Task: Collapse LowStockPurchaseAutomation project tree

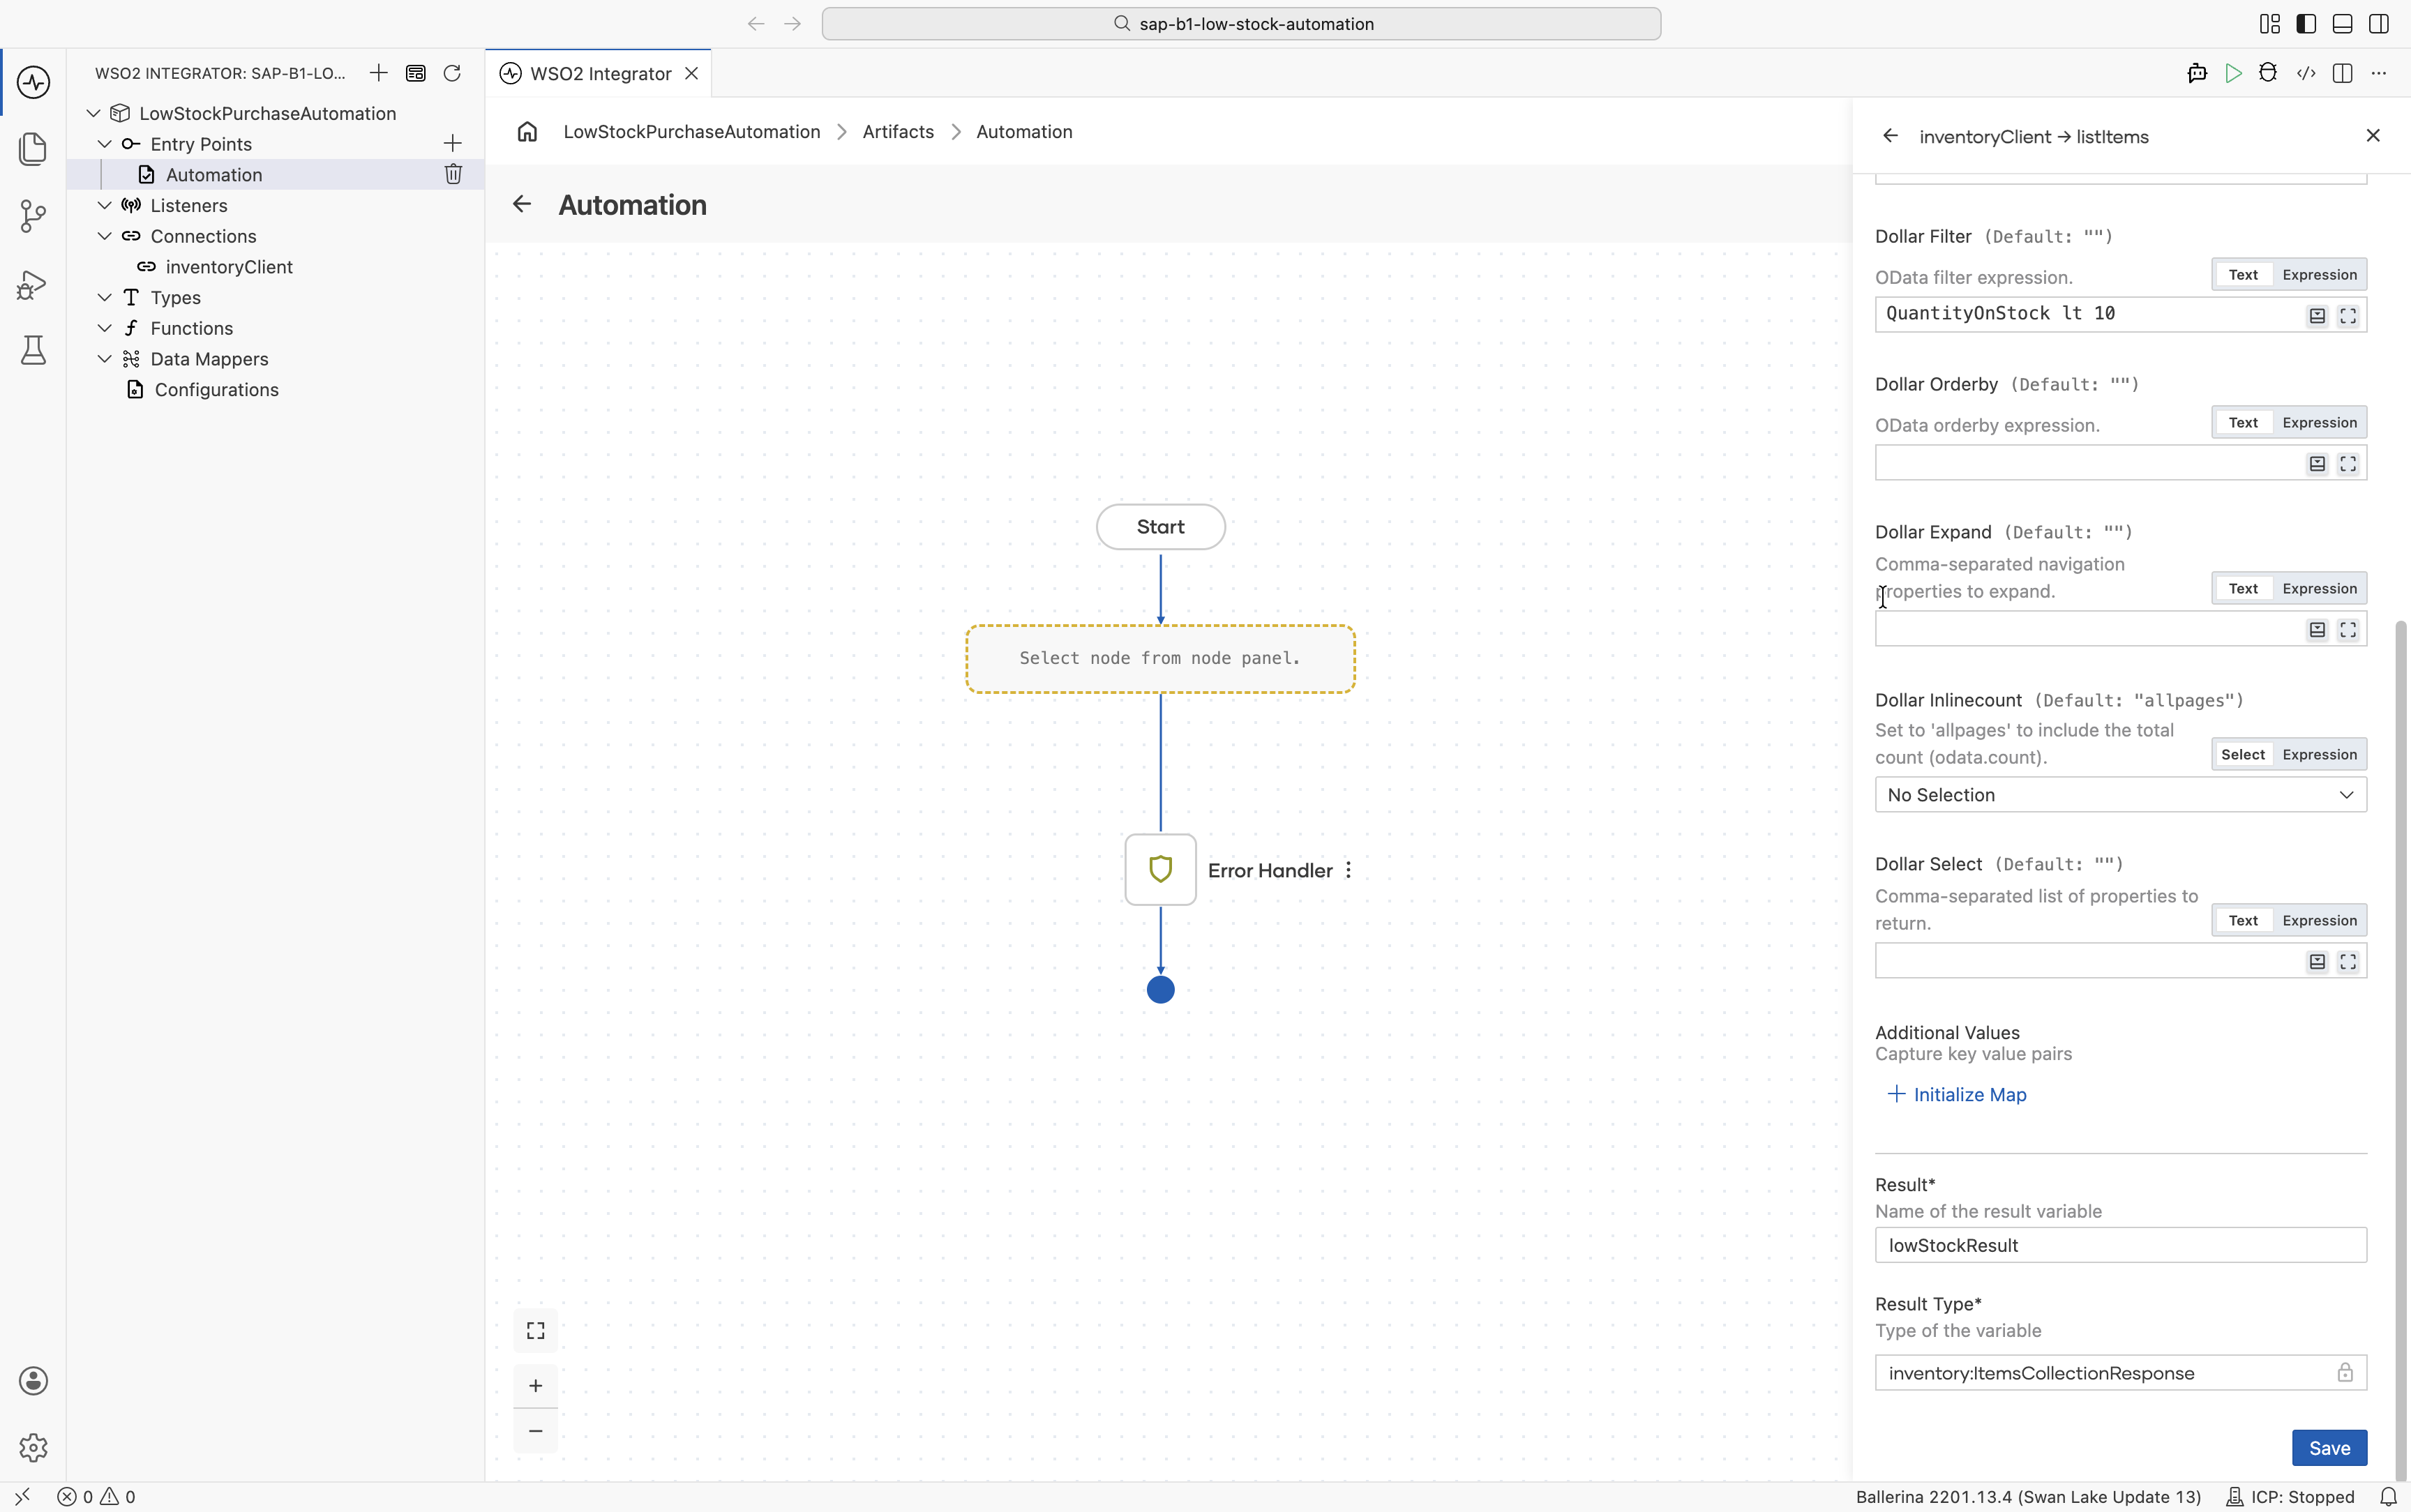Action: click(93, 113)
